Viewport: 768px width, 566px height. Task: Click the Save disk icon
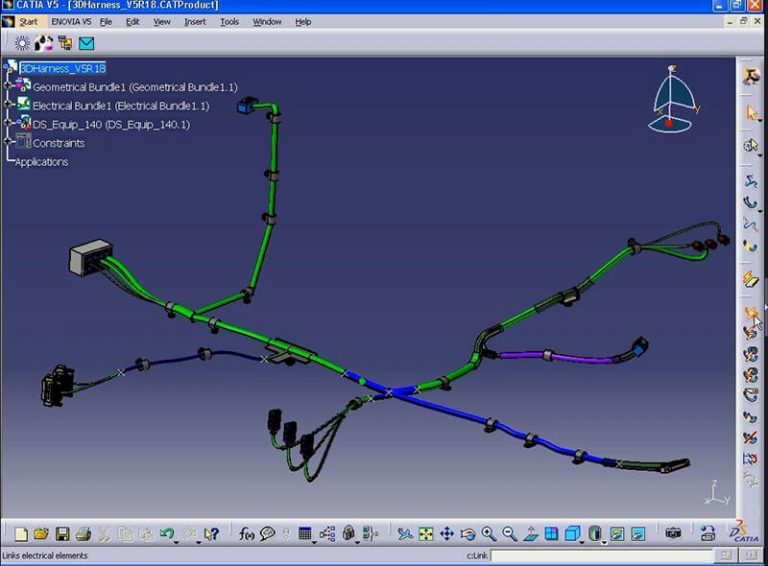coord(62,534)
